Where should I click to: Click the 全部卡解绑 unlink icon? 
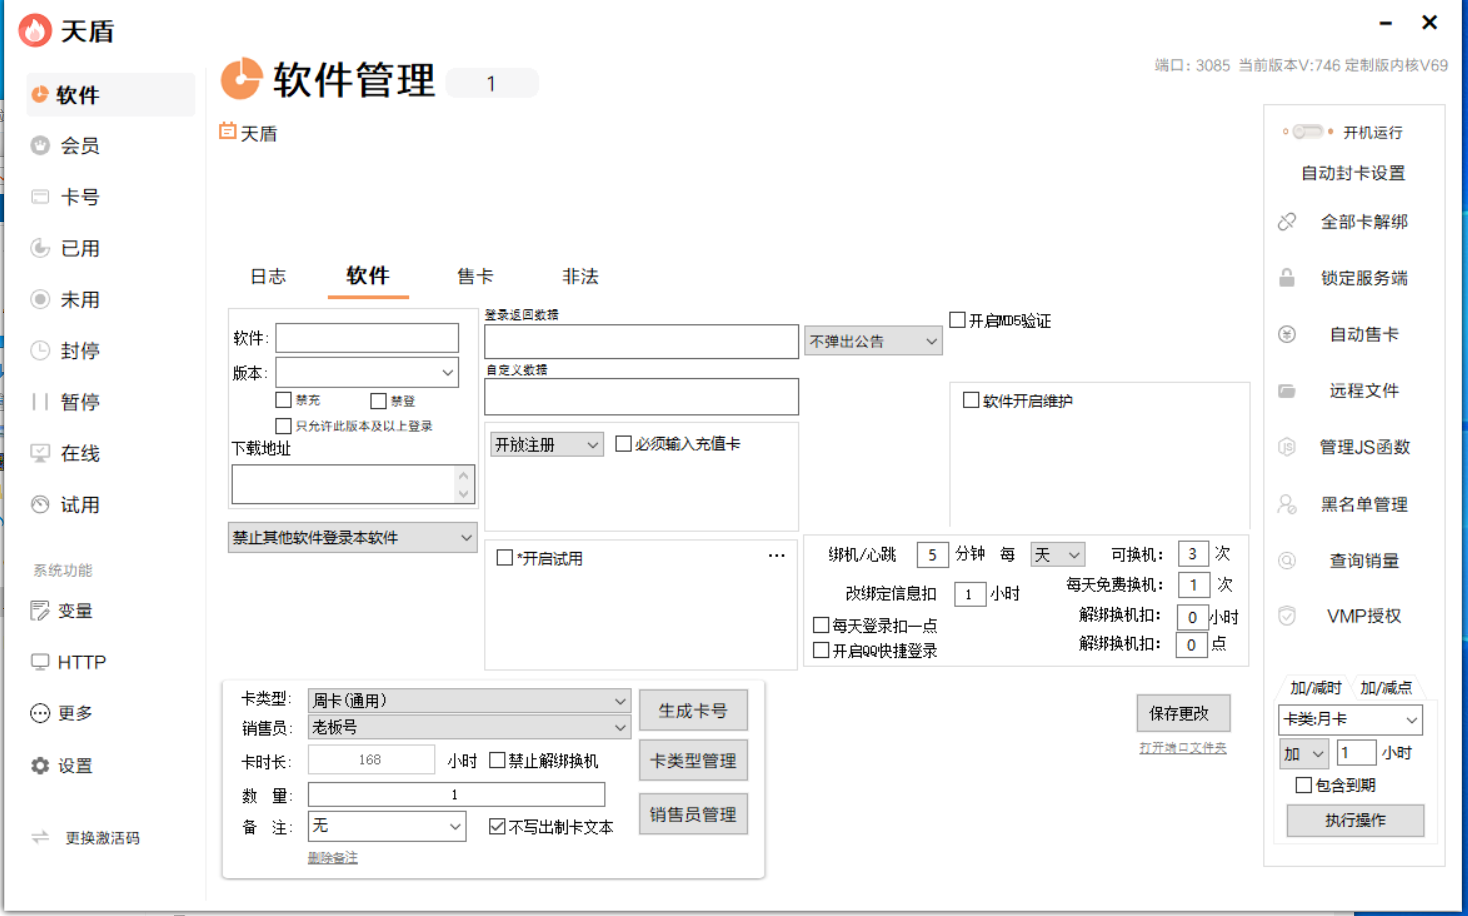pyautogui.click(x=1287, y=222)
